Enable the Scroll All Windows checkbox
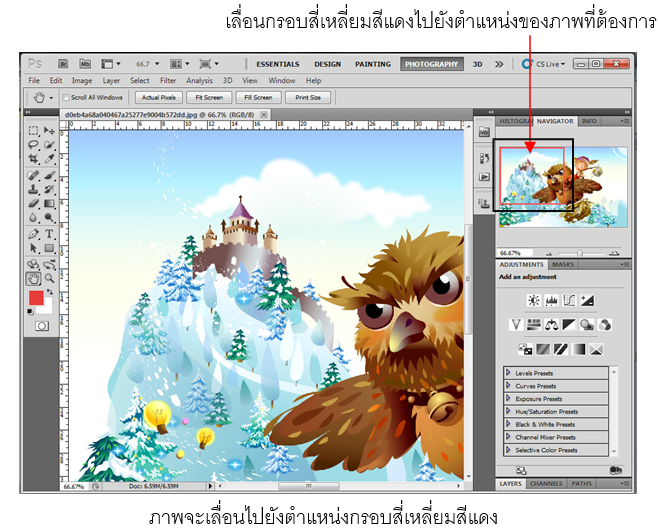 [x=66, y=98]
